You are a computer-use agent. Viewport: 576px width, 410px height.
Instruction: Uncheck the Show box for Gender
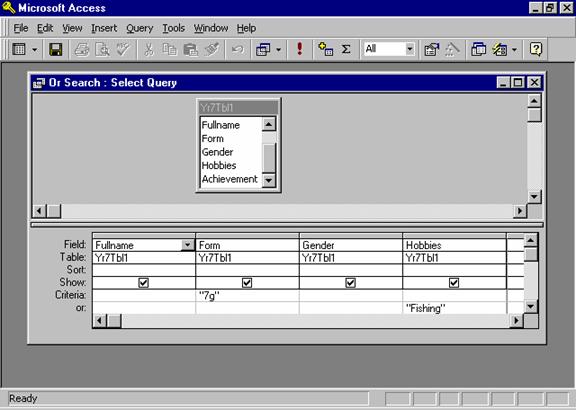(x=350, y=283)
